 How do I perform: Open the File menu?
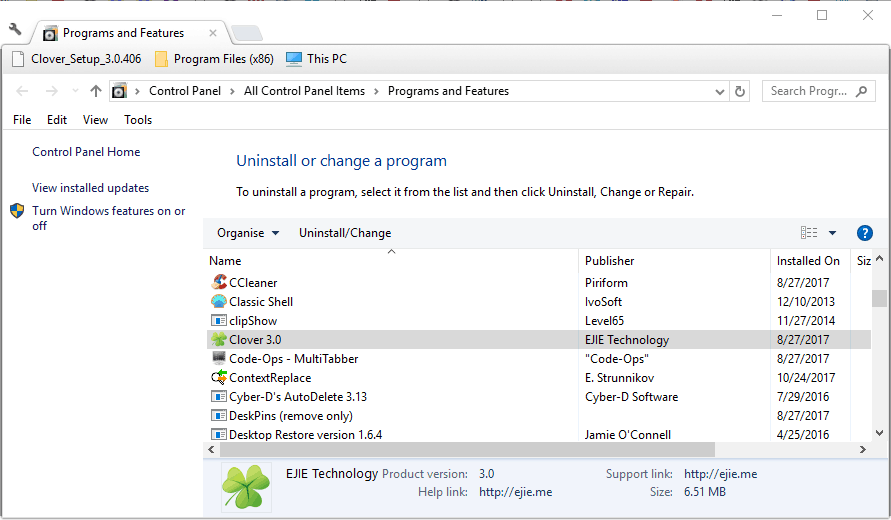pyautogui.click(x=22, y=120)
